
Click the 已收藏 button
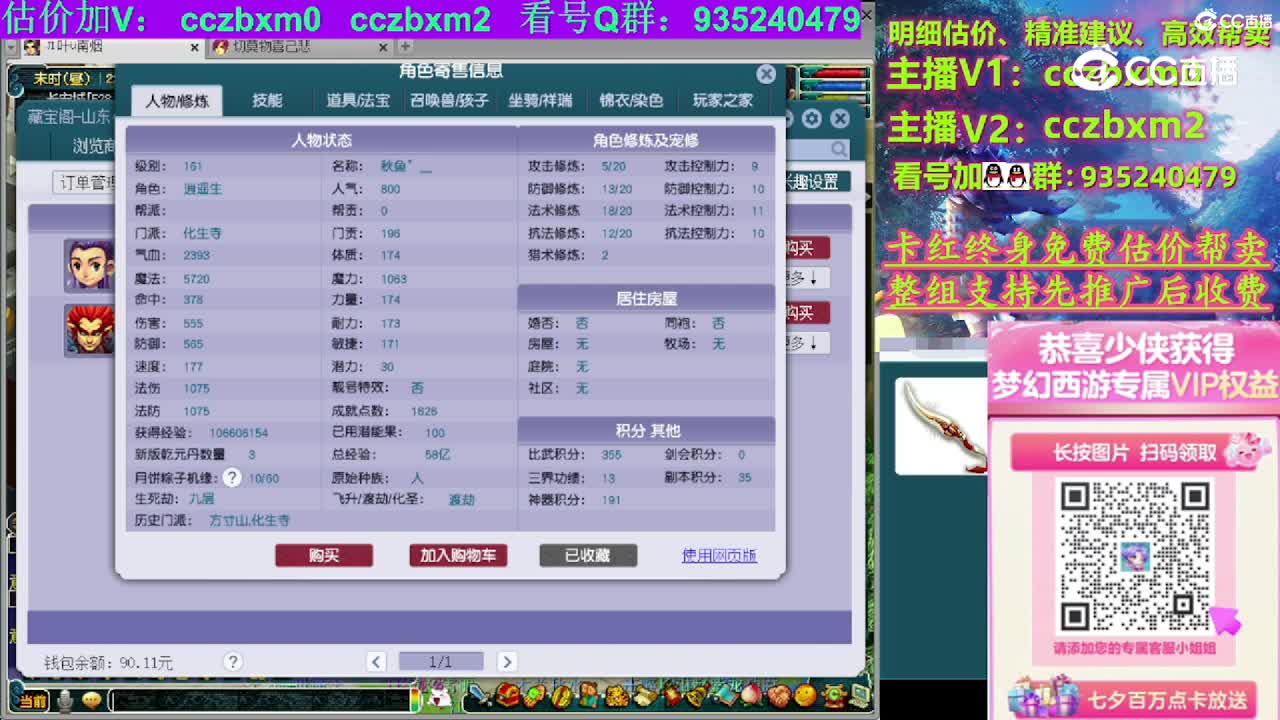588,555
